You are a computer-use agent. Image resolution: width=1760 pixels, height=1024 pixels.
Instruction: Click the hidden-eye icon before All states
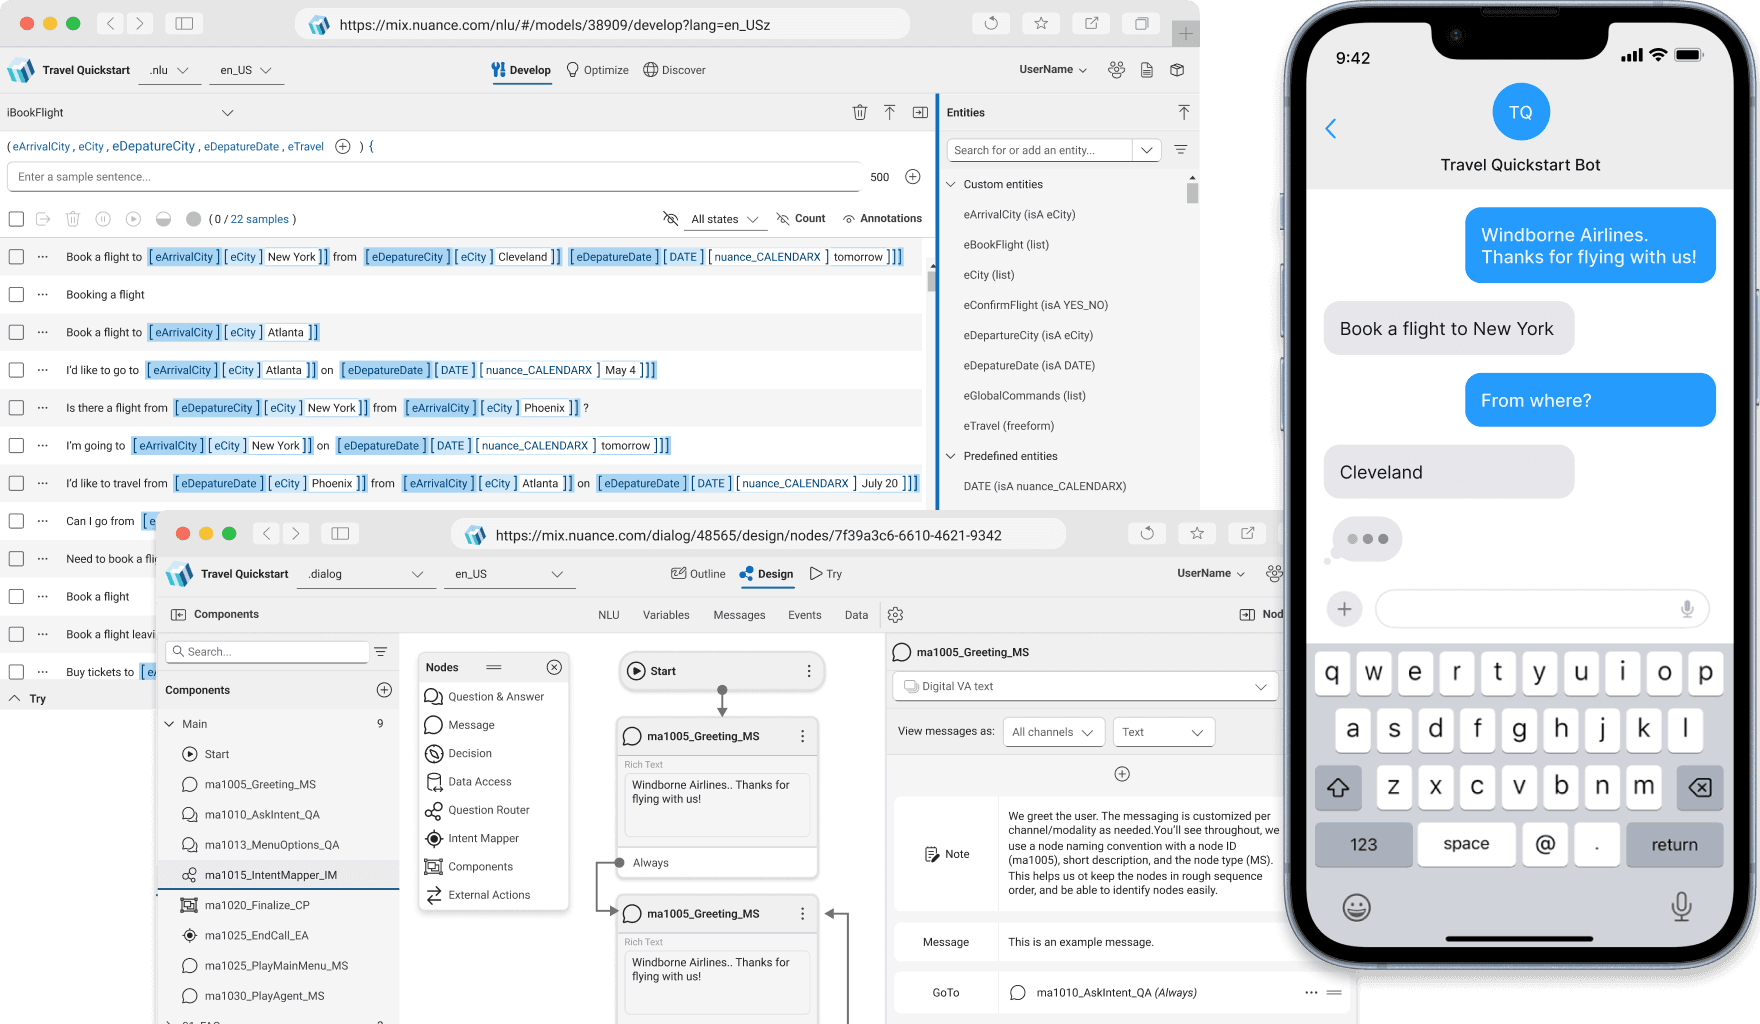(671, 219)
